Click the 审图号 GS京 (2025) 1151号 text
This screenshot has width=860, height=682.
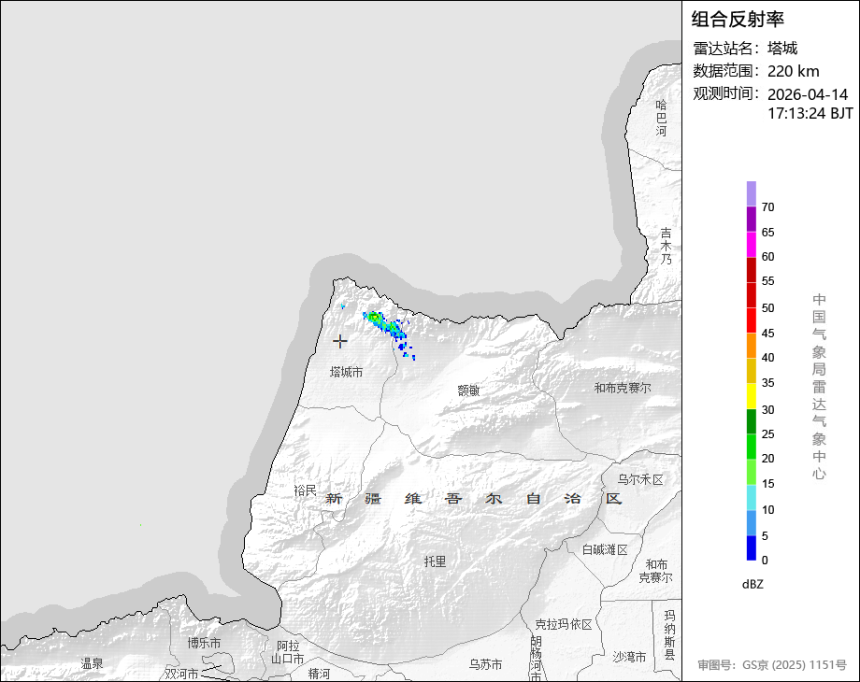pos(772,665)
